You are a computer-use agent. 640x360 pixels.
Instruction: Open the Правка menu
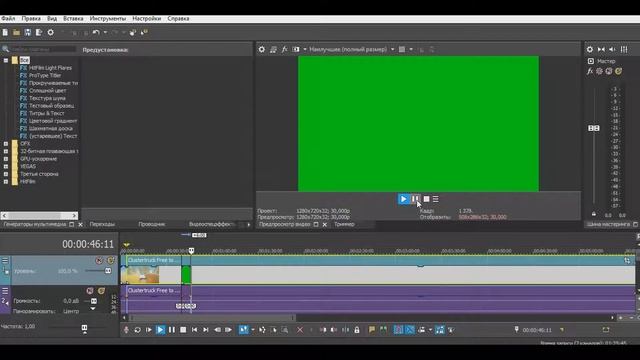[31, 18]
